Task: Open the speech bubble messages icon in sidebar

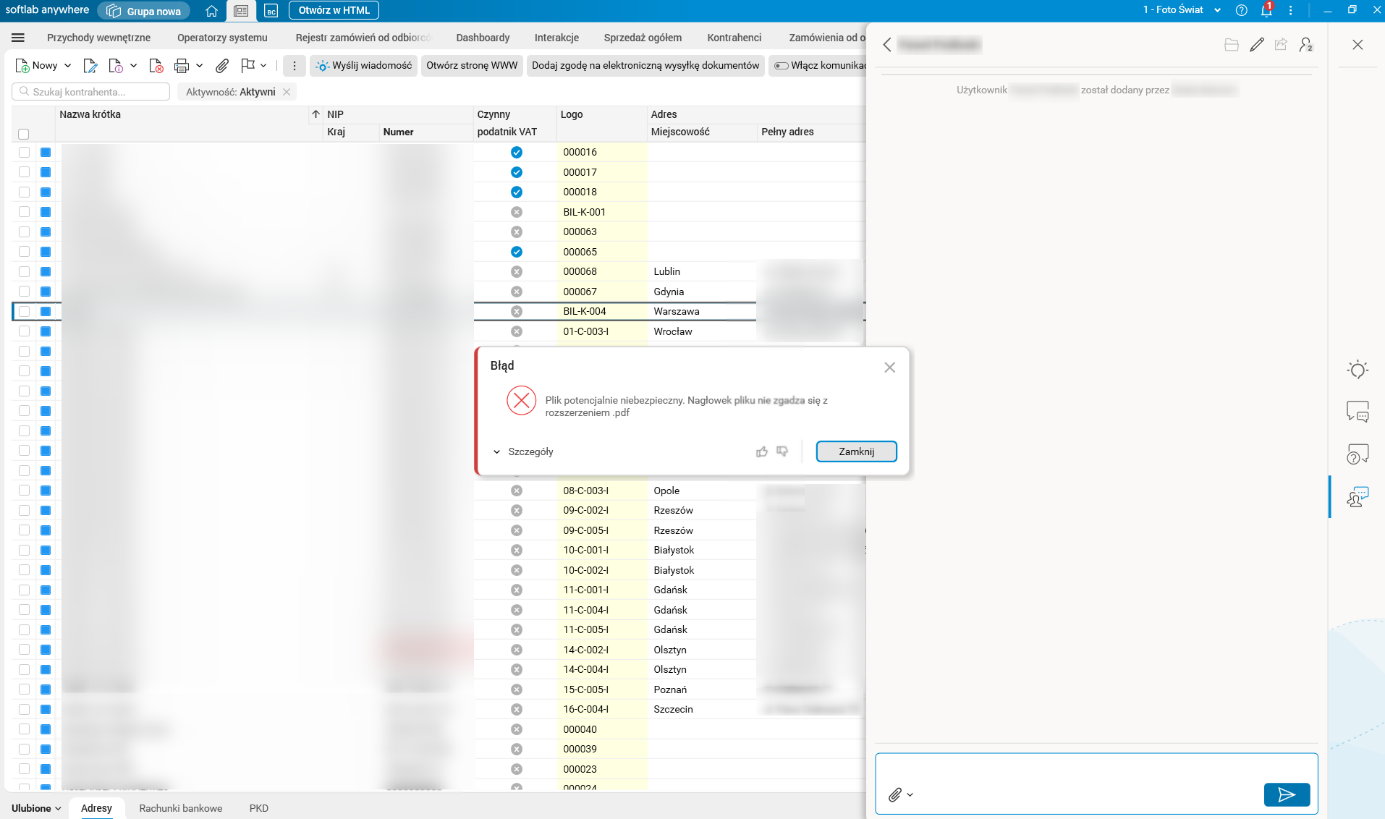Action: [1357, 411]
